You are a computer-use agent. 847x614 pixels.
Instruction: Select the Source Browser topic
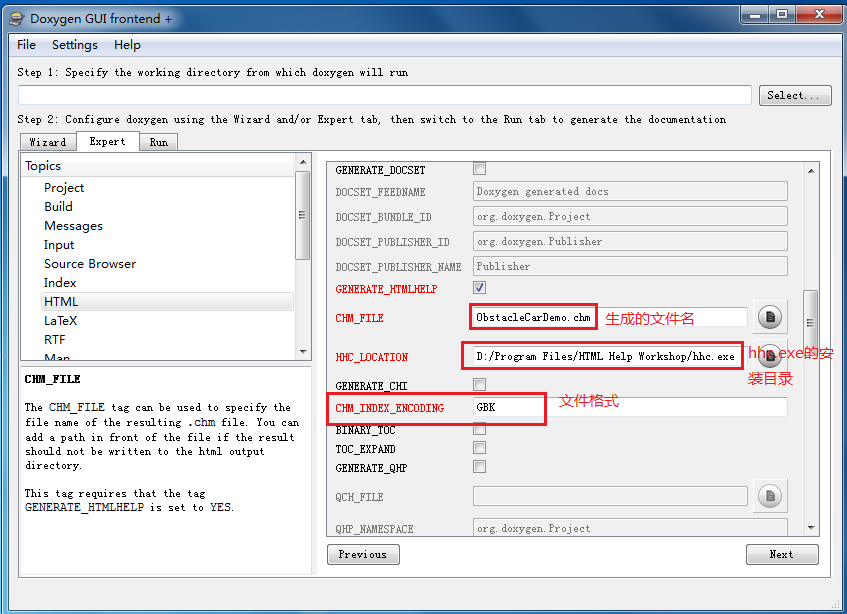pos(90,264)
